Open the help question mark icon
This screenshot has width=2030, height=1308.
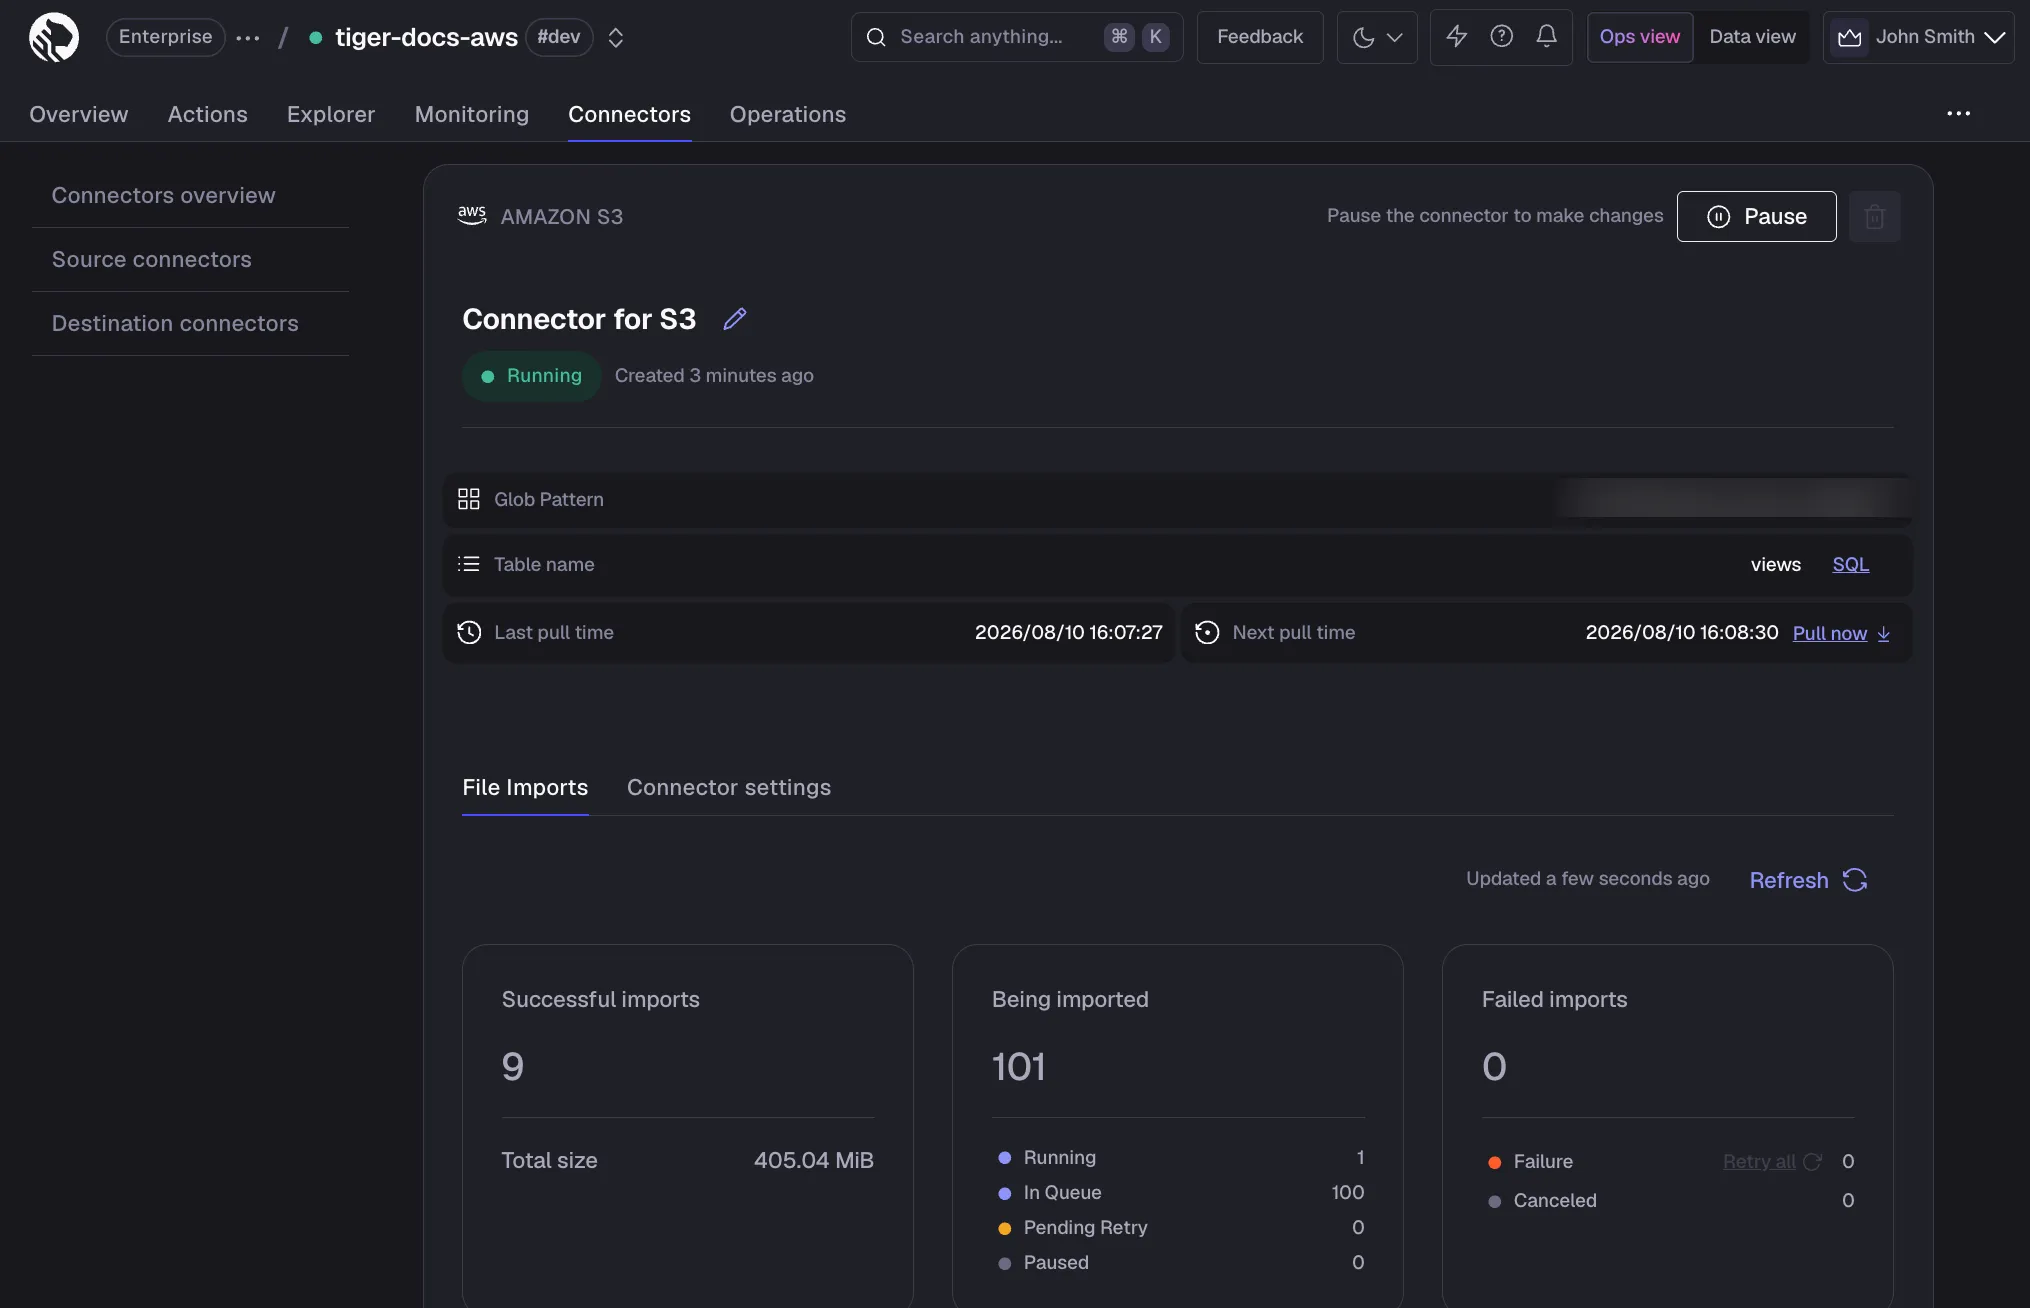click(x=1501, y=37)
